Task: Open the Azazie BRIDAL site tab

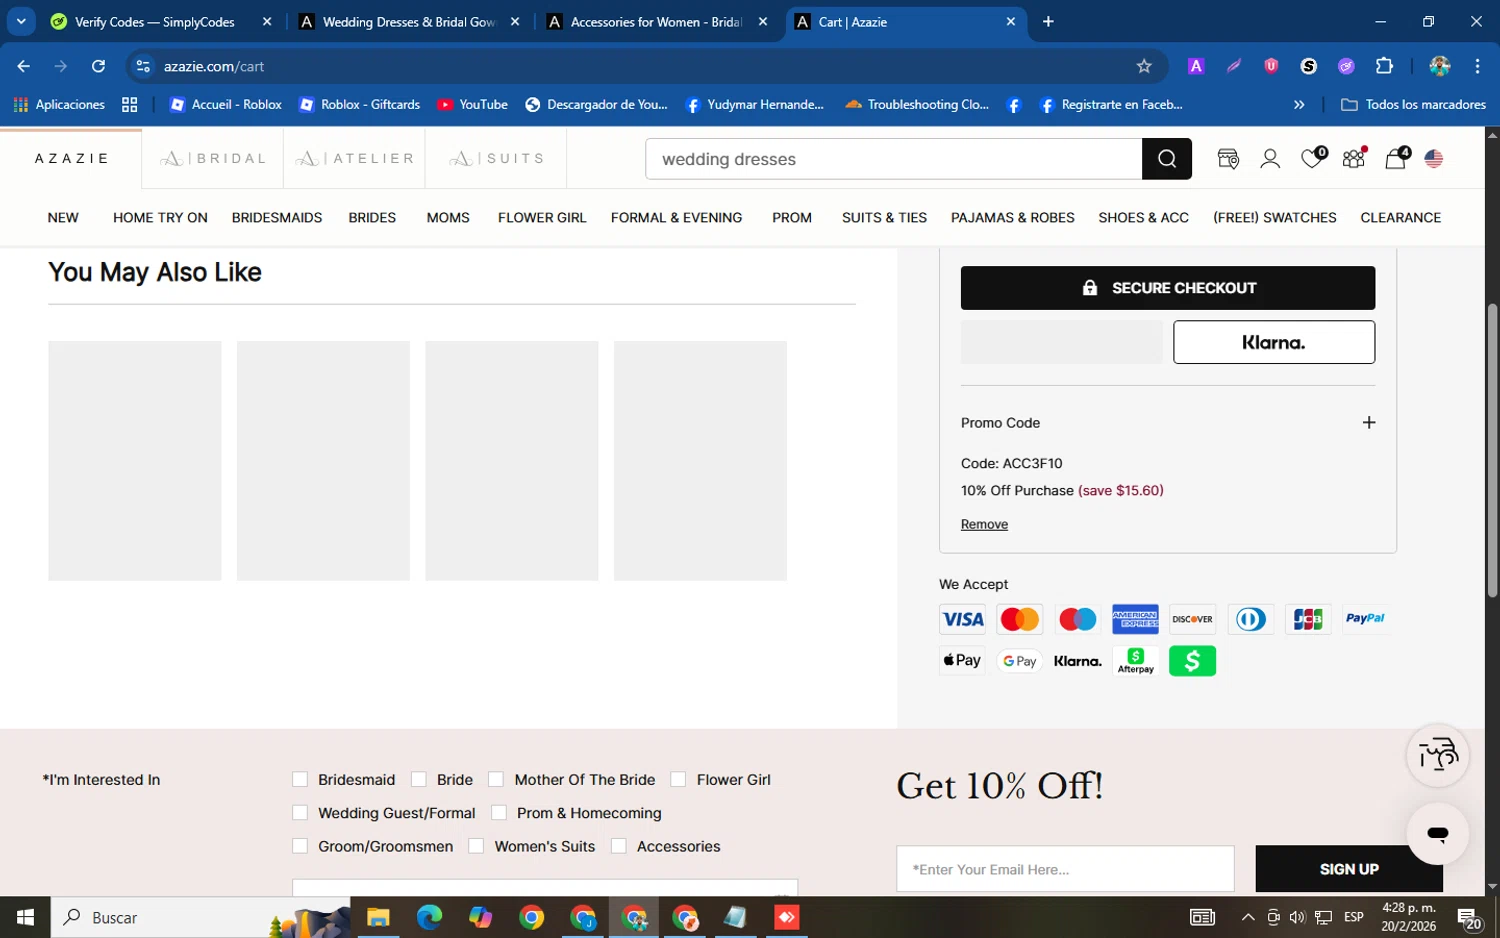Action: pos(213,159)
